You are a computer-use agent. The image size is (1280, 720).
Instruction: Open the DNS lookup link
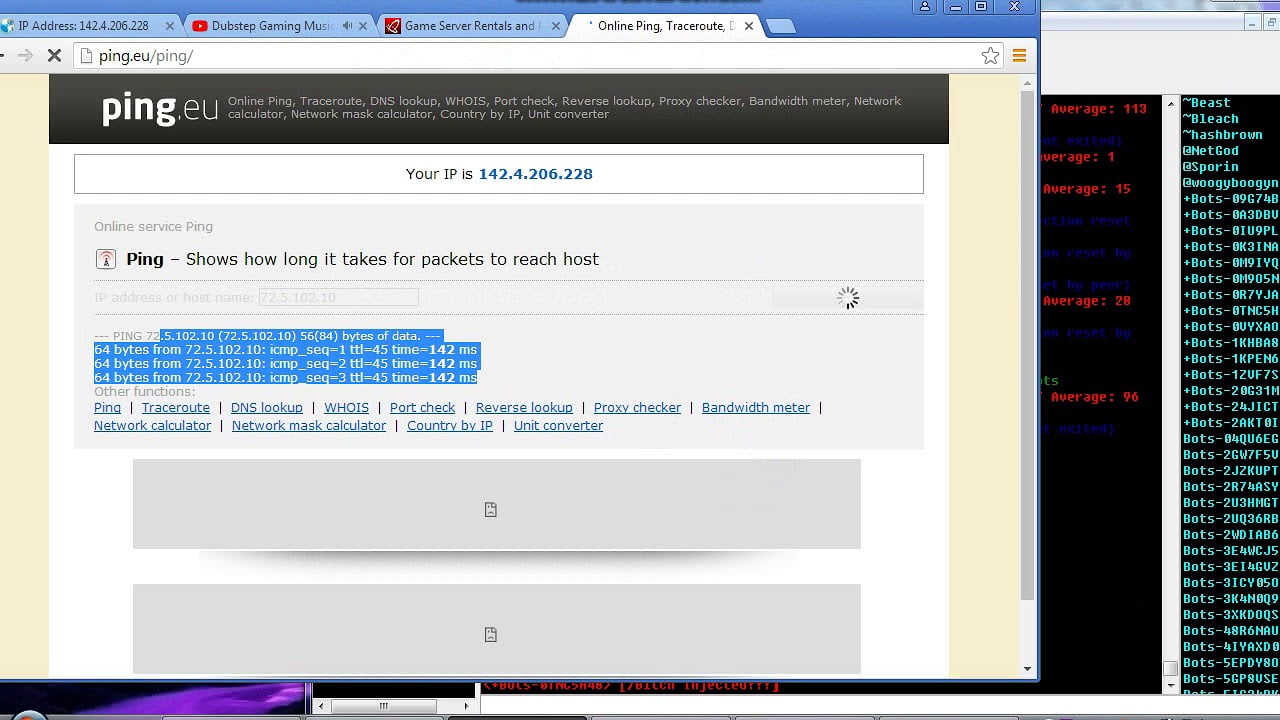[x=267, y=408]
